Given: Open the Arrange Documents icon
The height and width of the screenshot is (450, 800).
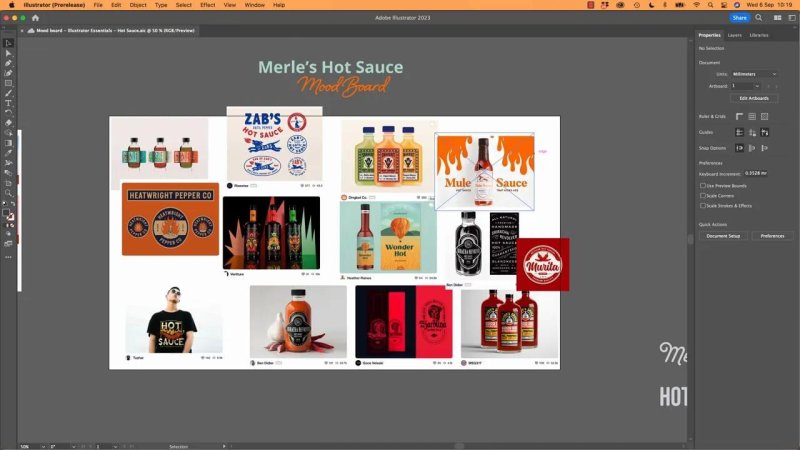Looking at the screenshot, I should 778,18.
